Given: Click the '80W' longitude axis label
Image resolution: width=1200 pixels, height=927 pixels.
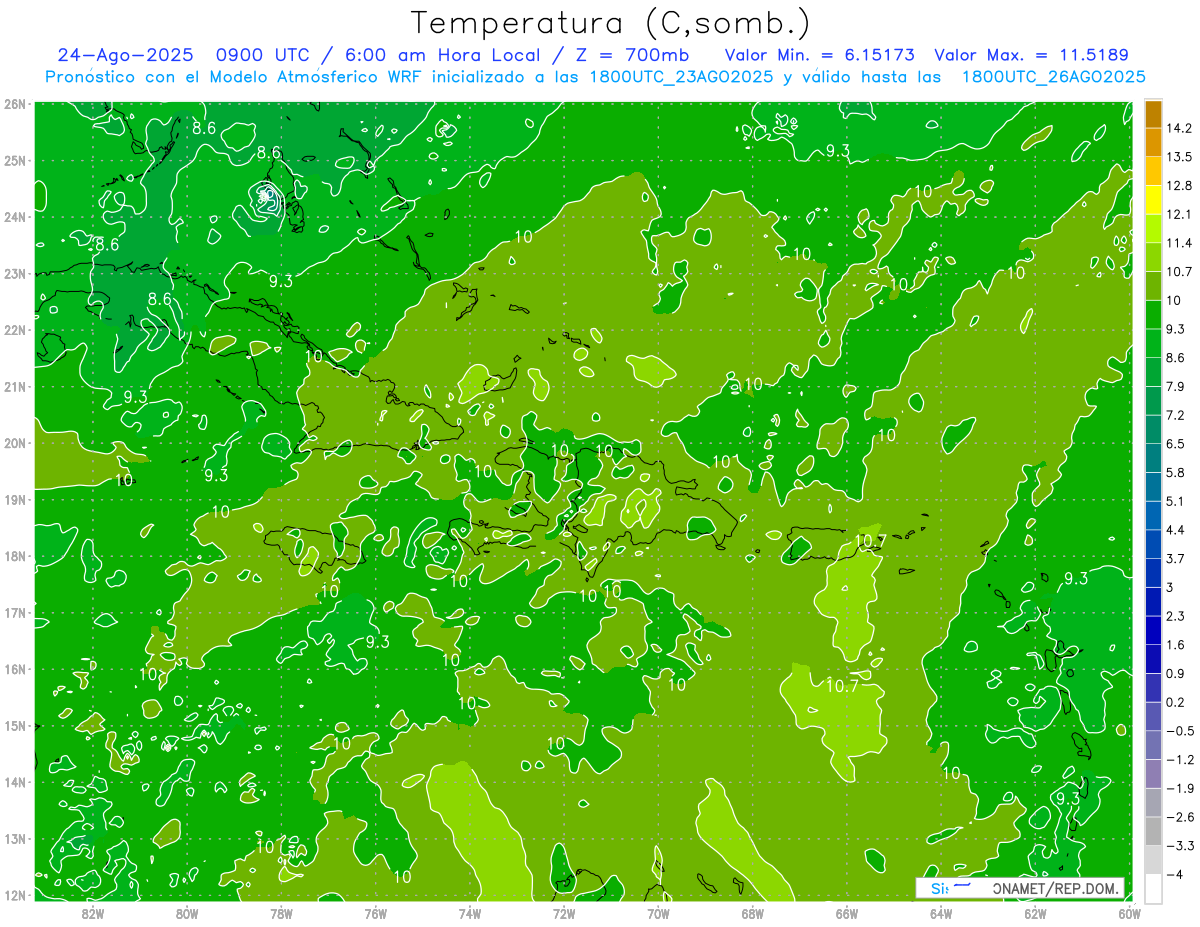Looking at the screenshot, I should coord(187,913).
